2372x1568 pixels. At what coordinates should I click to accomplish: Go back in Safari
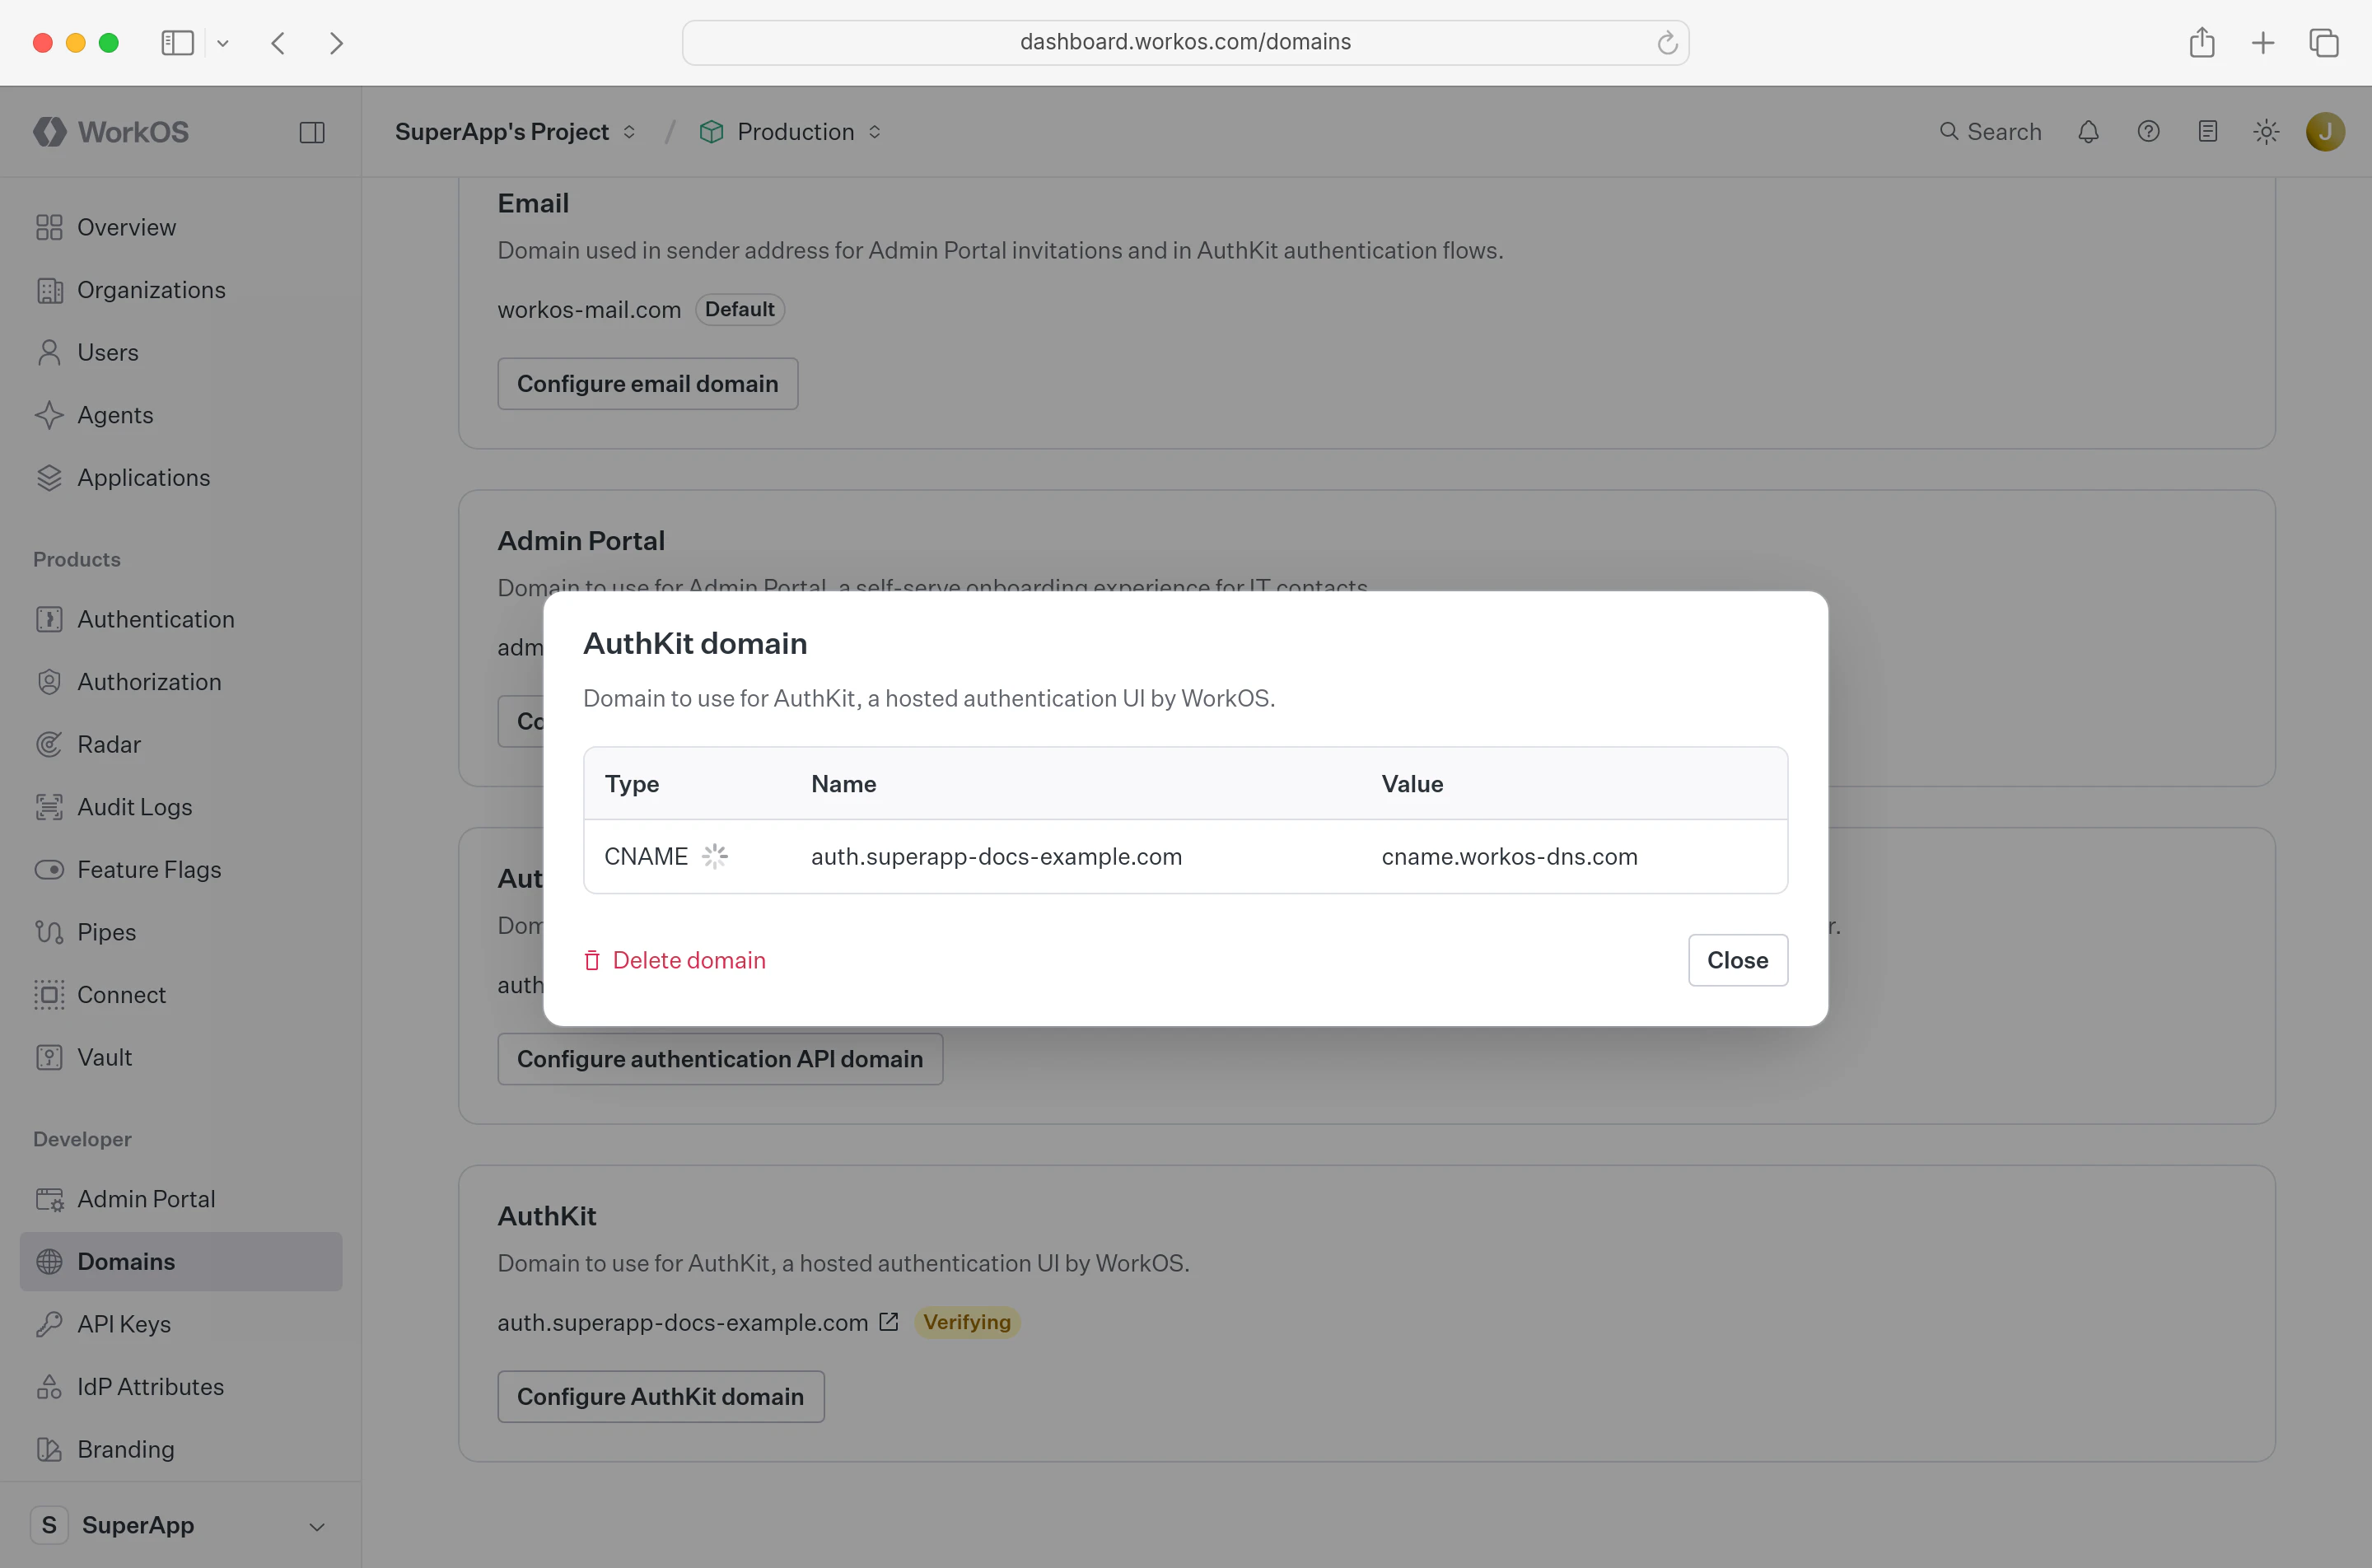[x=279, y=43]
